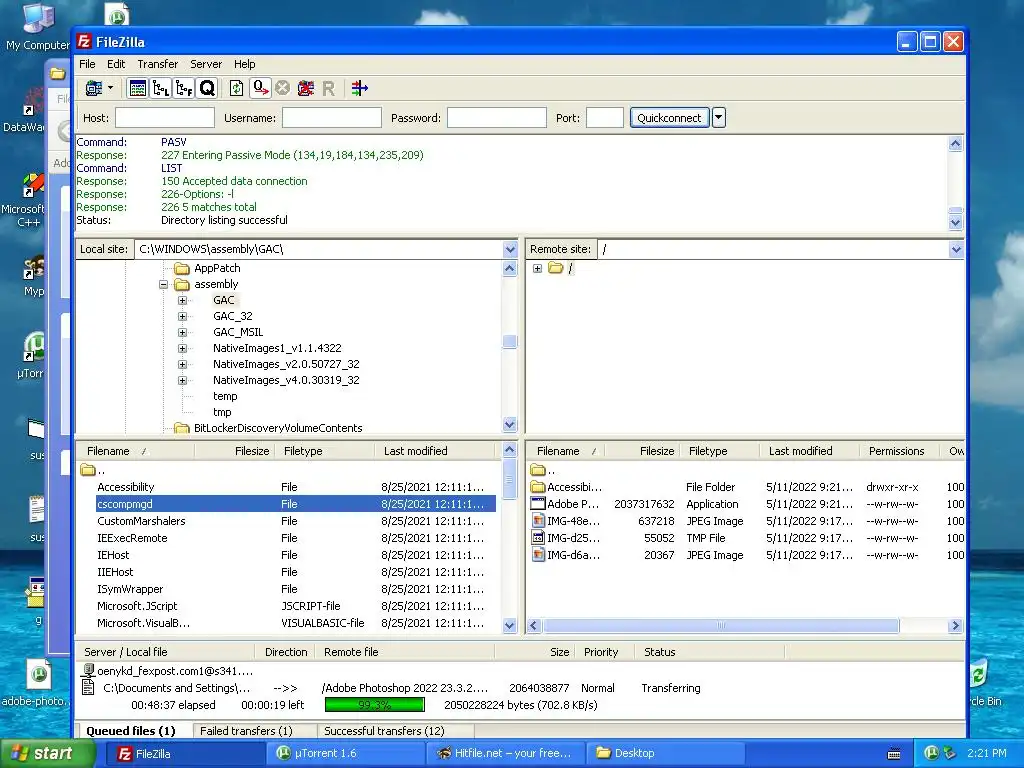Sort remote files by Filesize header
The image size is (1024, 768).
tap(643, 451)
